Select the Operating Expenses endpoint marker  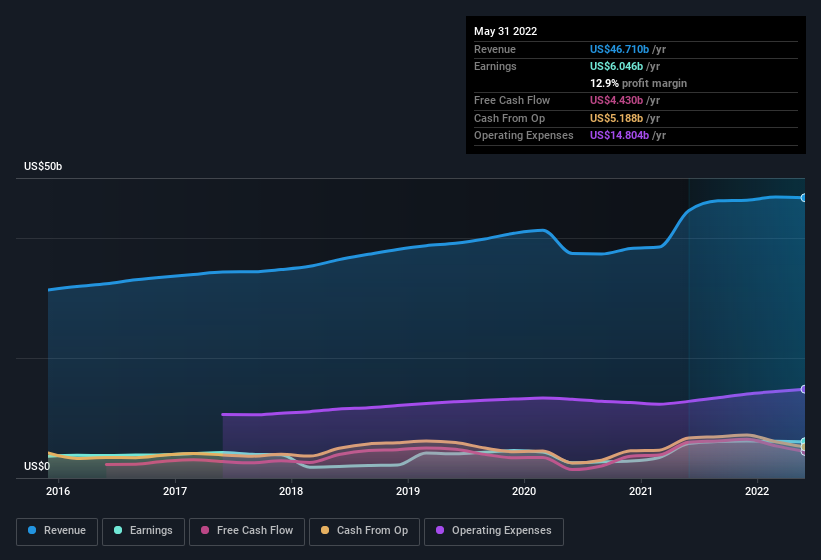point(803,389)
